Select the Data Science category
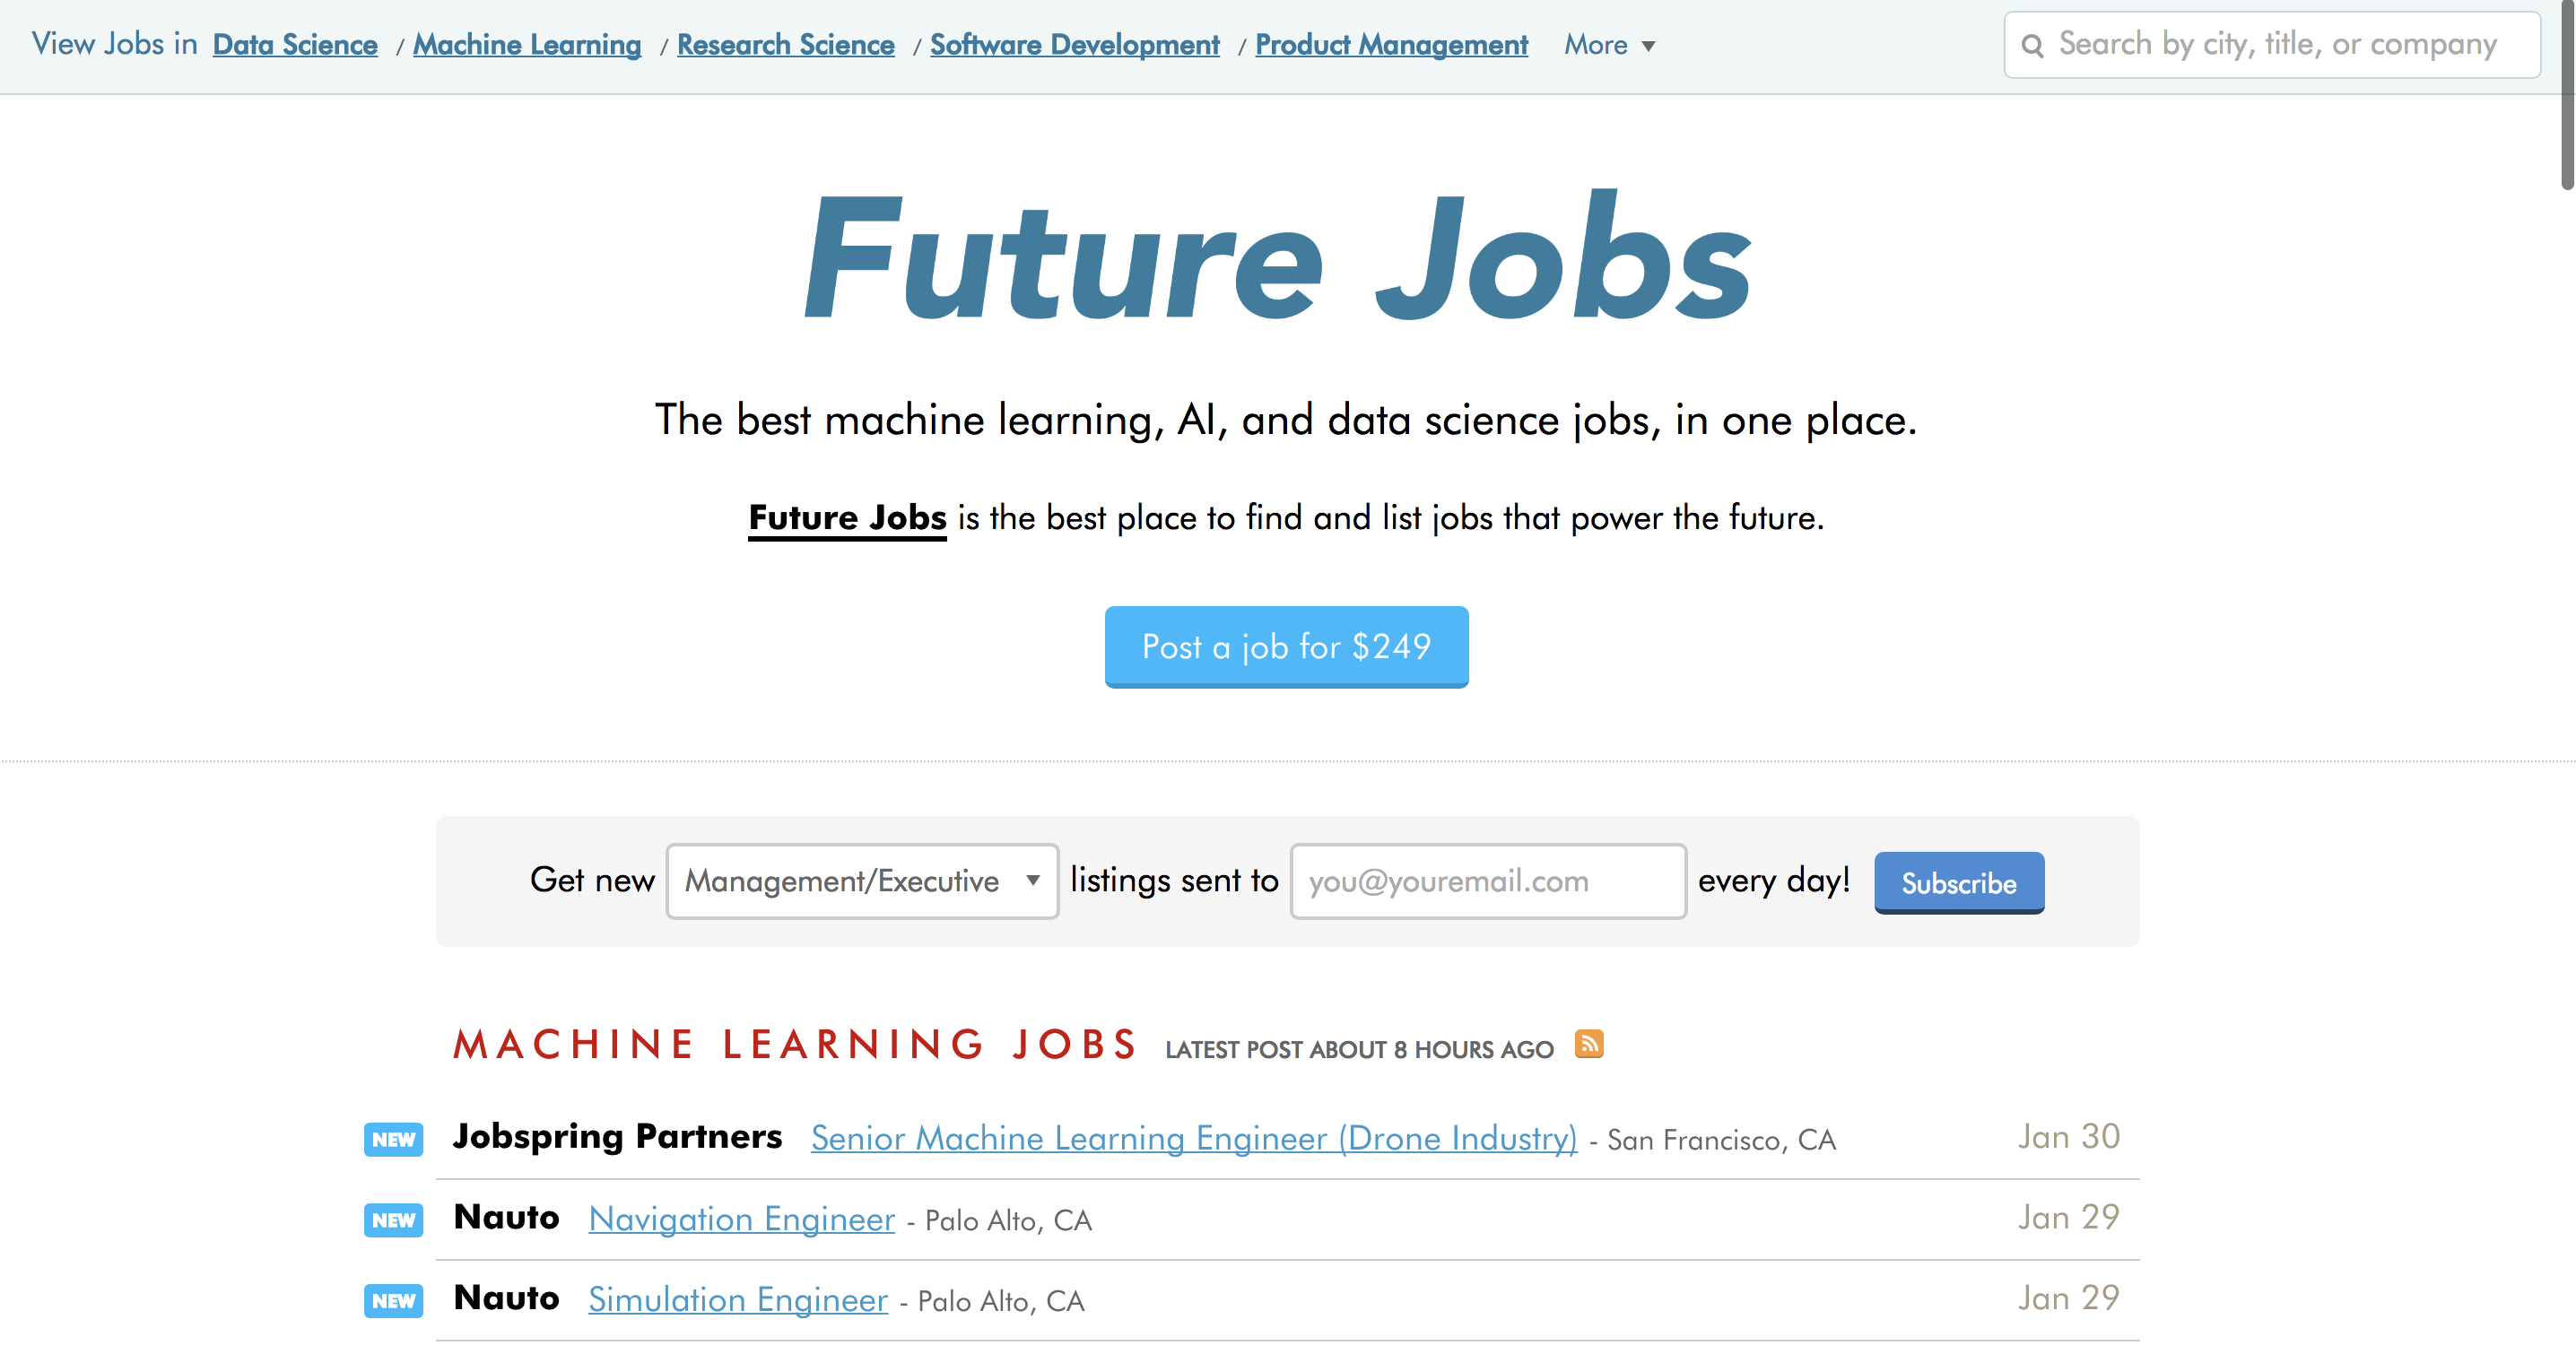The image size is (2576, 1354). click(x=294, y=45)
